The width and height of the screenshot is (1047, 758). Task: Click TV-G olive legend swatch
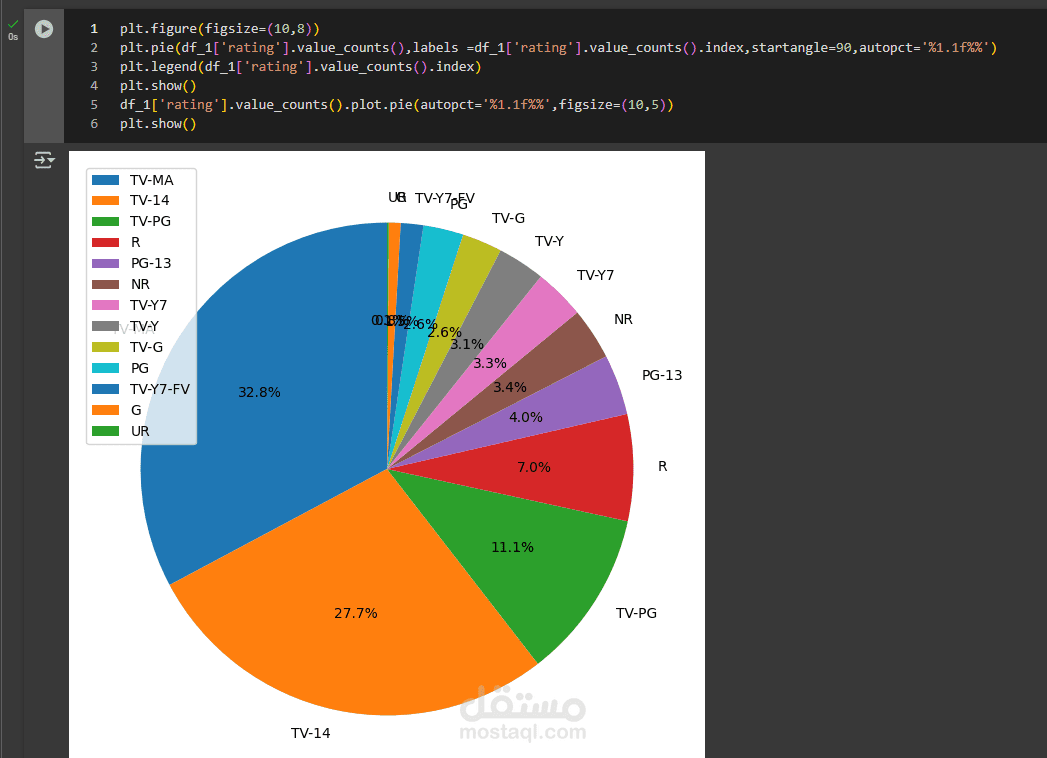pyautogui.click(x=106, y=347)
